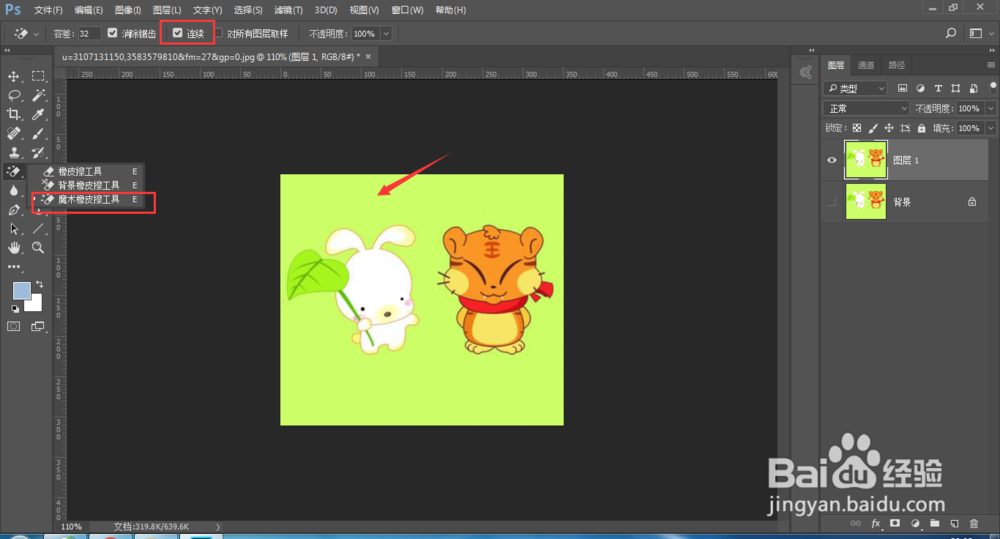This screenshot has width=1000, height=539.
Task: Toggle lock position
Action: (889, 128)
